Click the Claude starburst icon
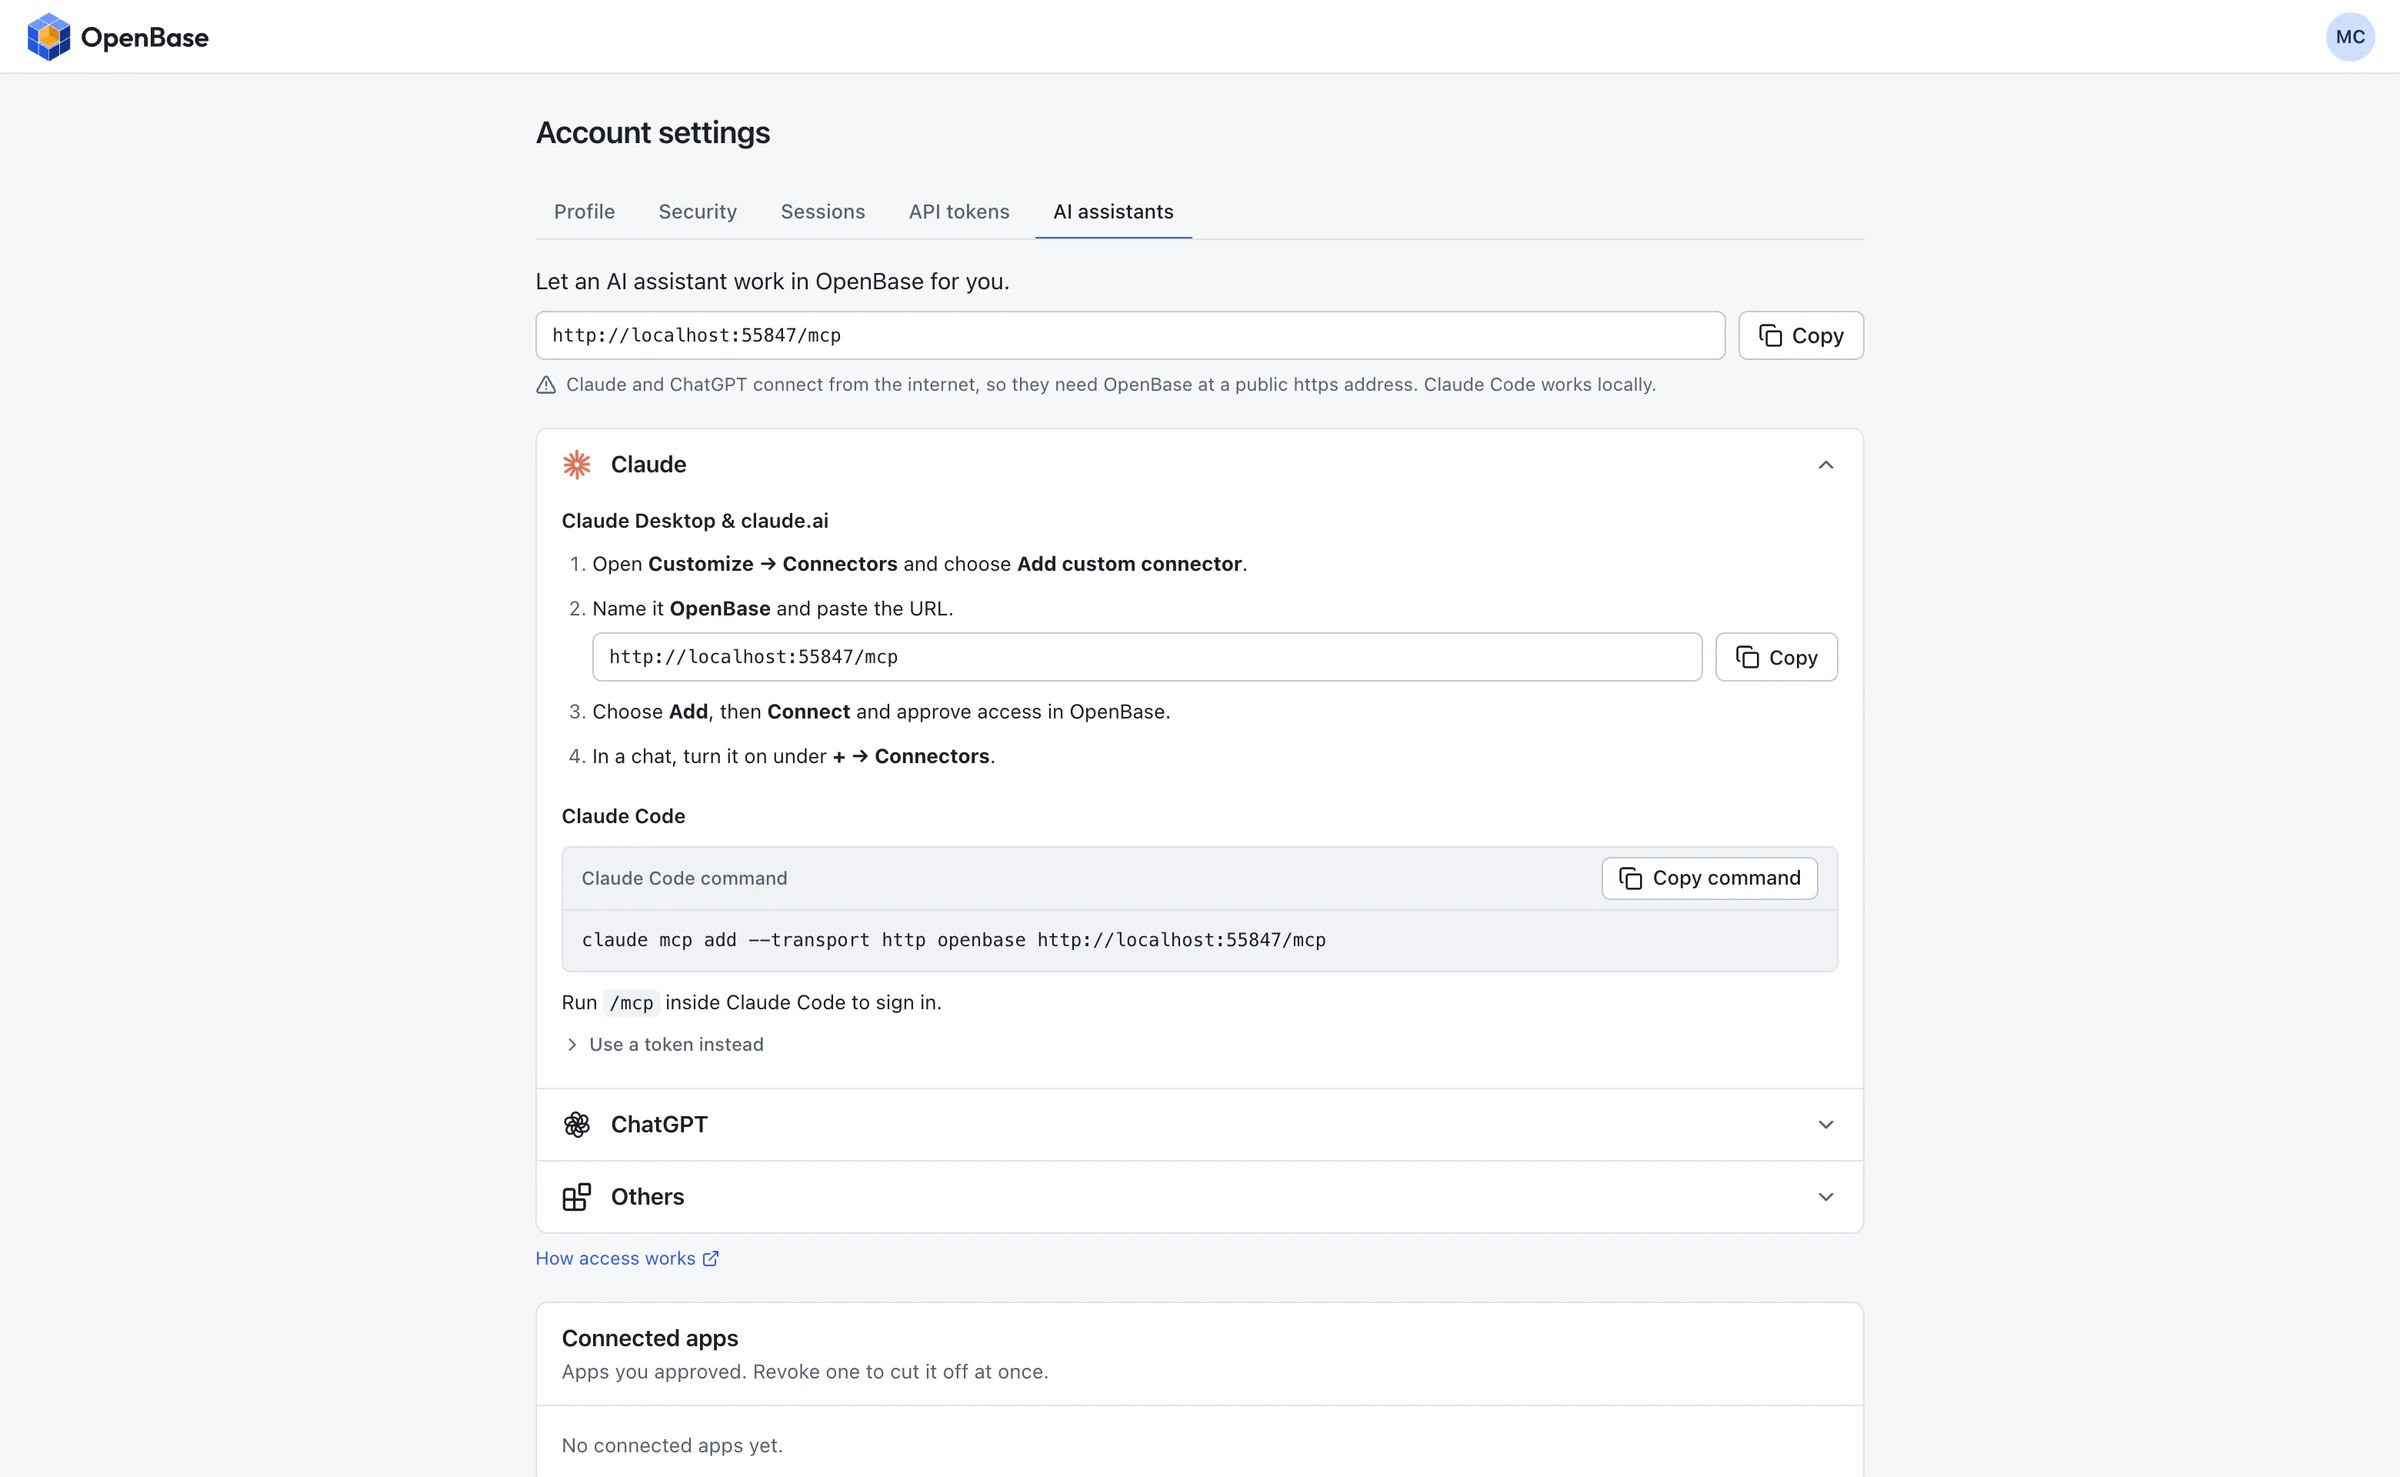Image resolution: width=2400 pixels, height=1477 pixels. click(577, 465)
